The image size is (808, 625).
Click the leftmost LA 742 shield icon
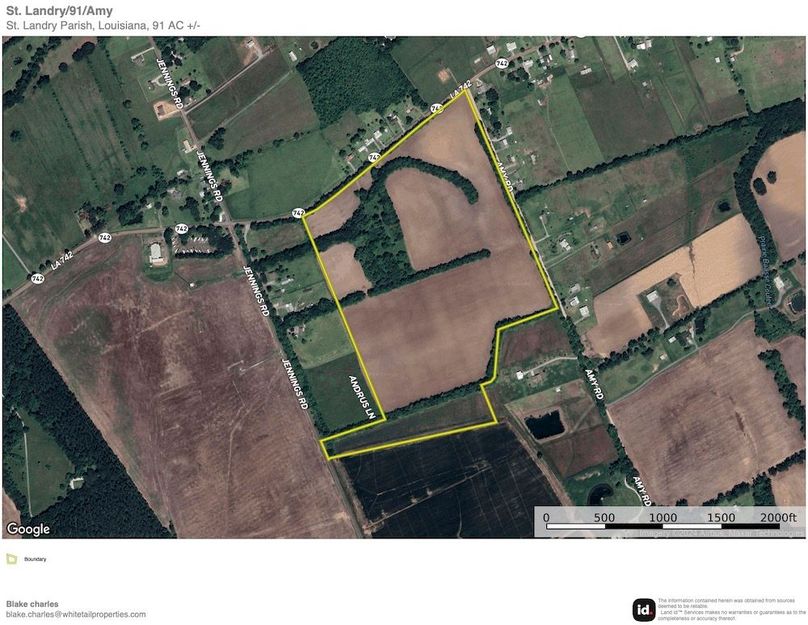(38, 278)
